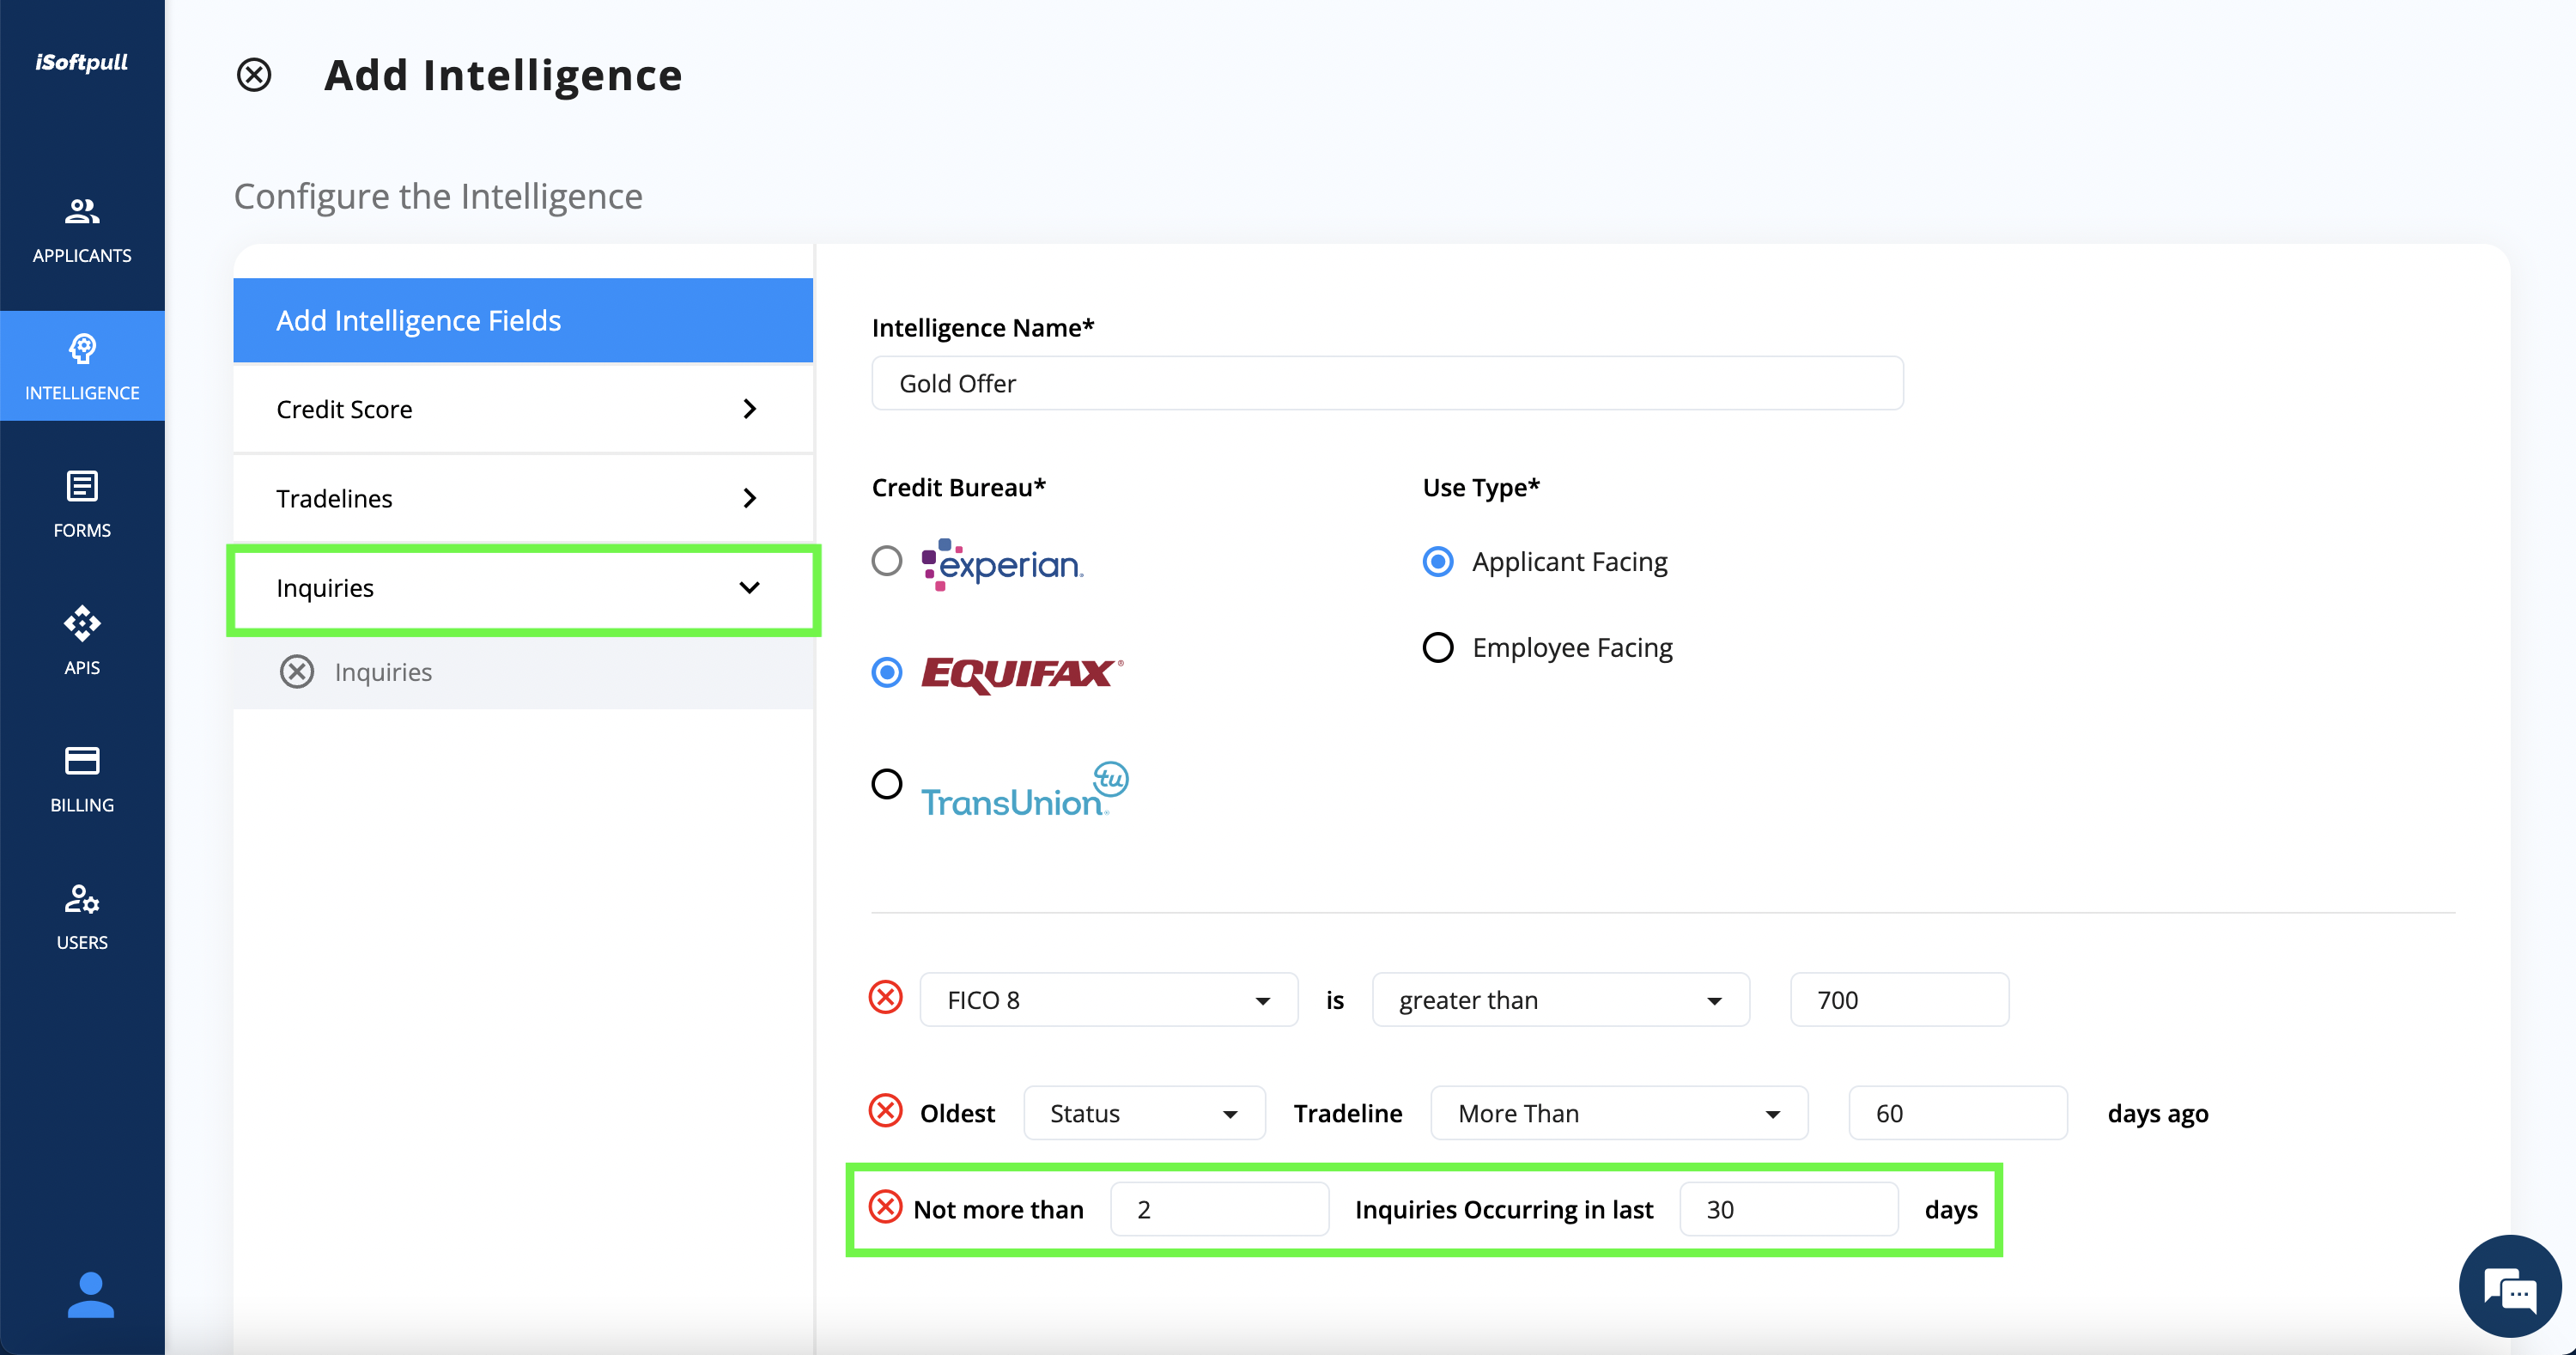
Task: Remove the Inquiries sub-field with its X icon
Action: (x=297, y=672)
